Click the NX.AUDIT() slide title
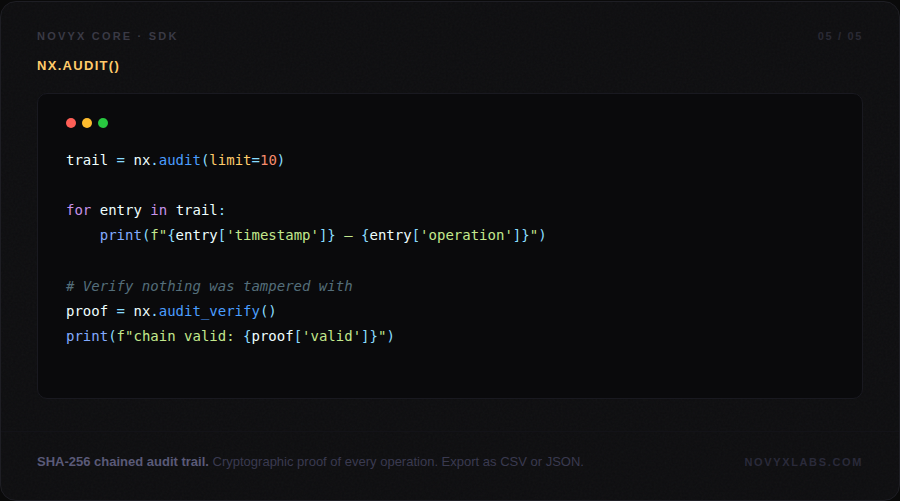Screen dimensions: 900x501 79,66
